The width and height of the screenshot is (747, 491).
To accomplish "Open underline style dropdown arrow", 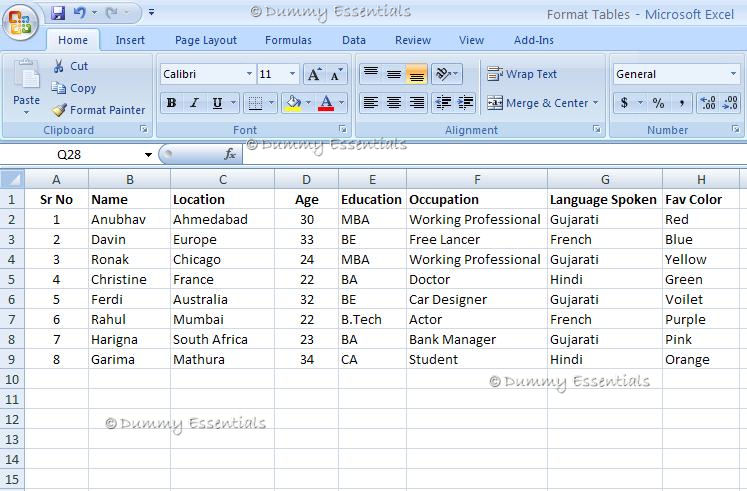I will [x=233, y=103].
